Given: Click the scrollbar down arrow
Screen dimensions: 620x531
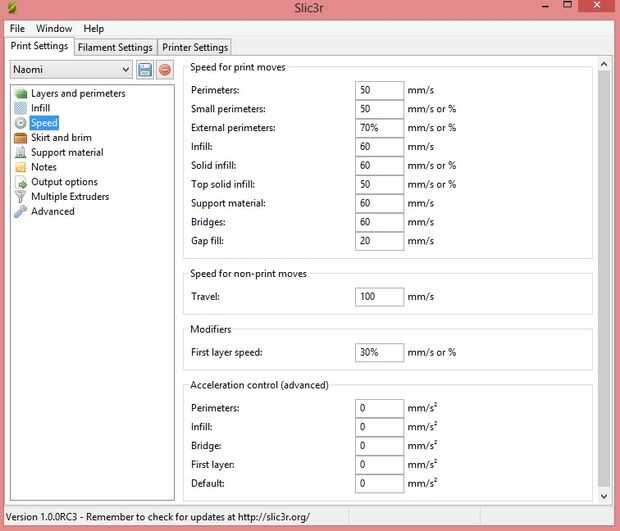Looking at the screenshot, I should pyautogui.click(x=604, y=496).
